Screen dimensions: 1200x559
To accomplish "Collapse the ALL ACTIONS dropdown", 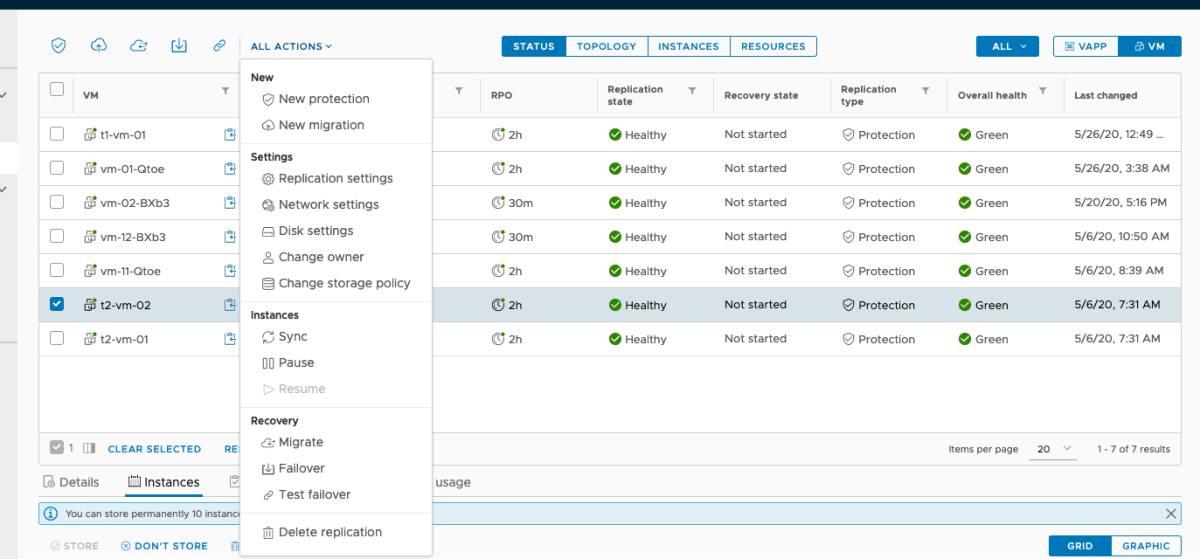I will pos(291,46).
